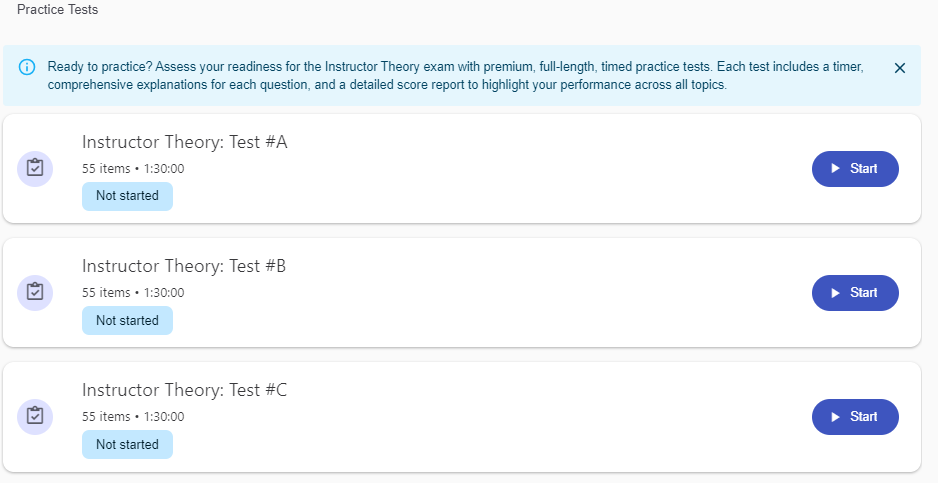This screenshot has height=483, width=938.
Task: Click the 55 items count under Test #A
Action: pos(106,169)
